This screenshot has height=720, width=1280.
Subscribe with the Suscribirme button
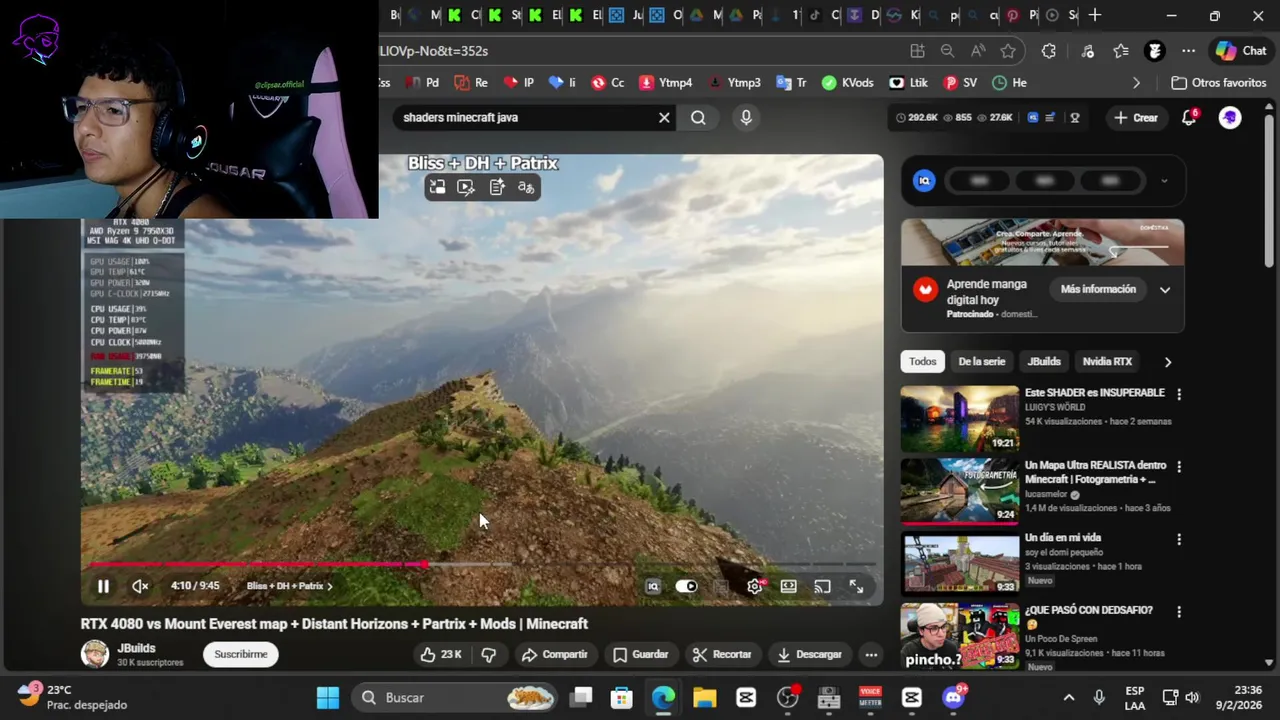(x=241, y=654)
